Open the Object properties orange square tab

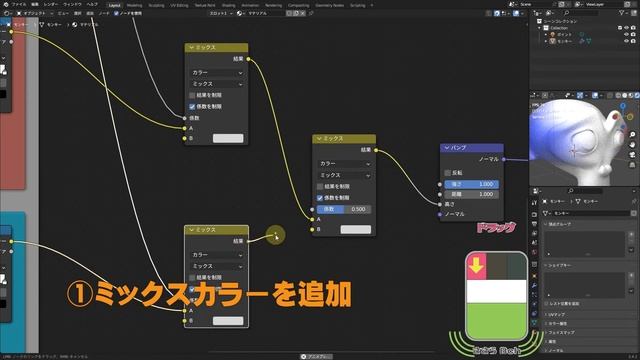[x=534, y=276]
